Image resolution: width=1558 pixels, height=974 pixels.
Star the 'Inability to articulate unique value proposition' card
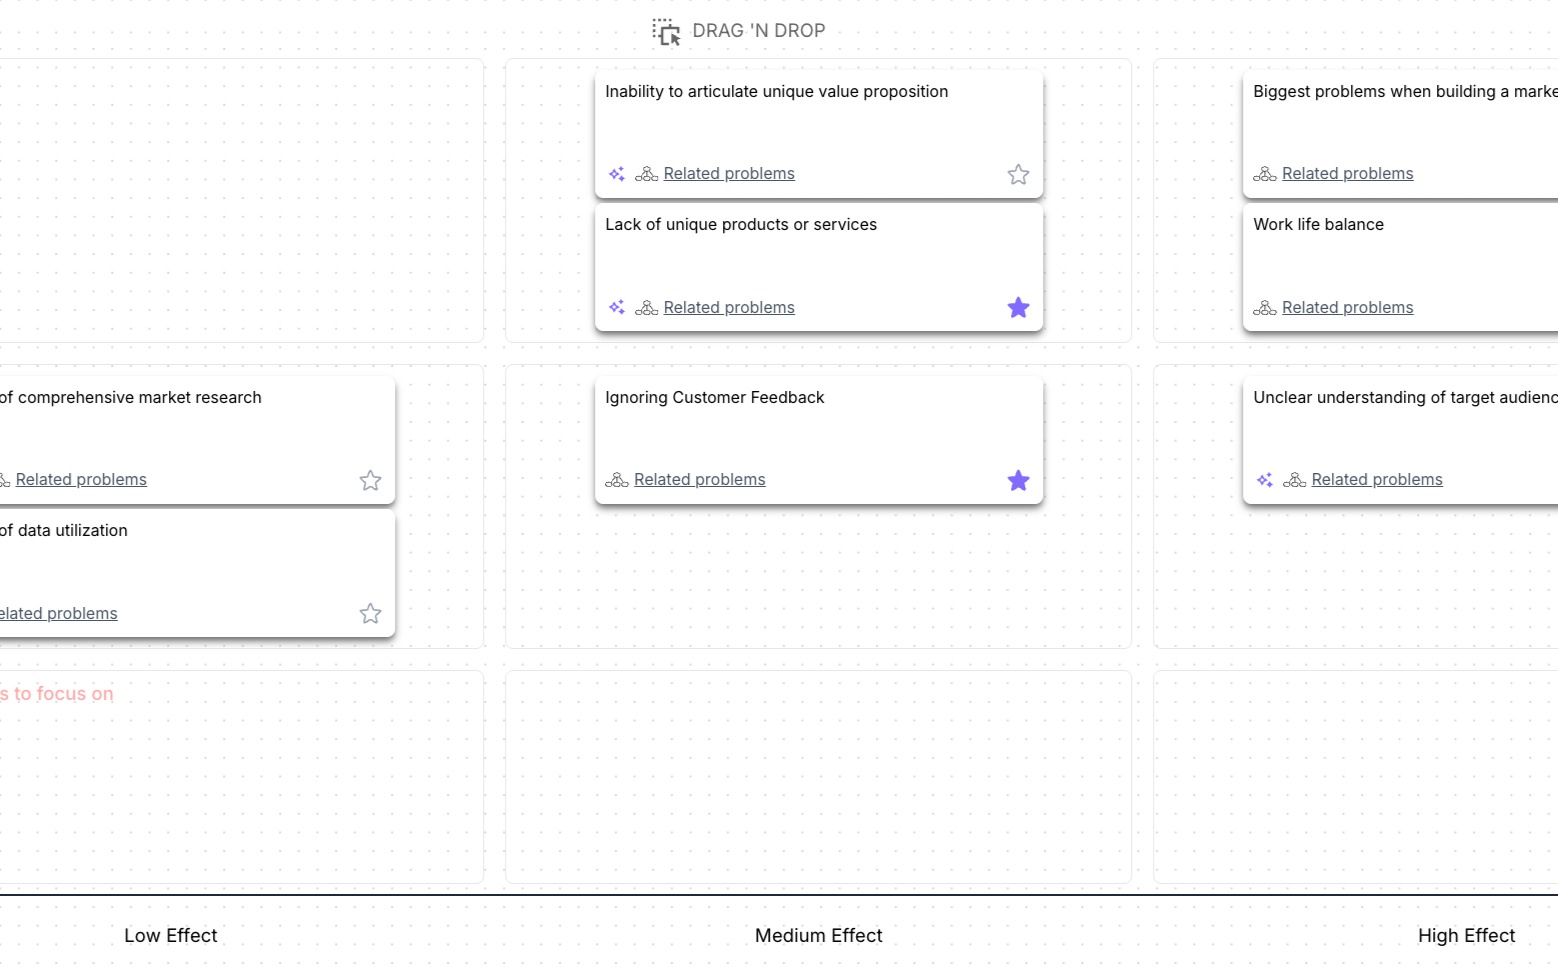(x=1018, y=175)
